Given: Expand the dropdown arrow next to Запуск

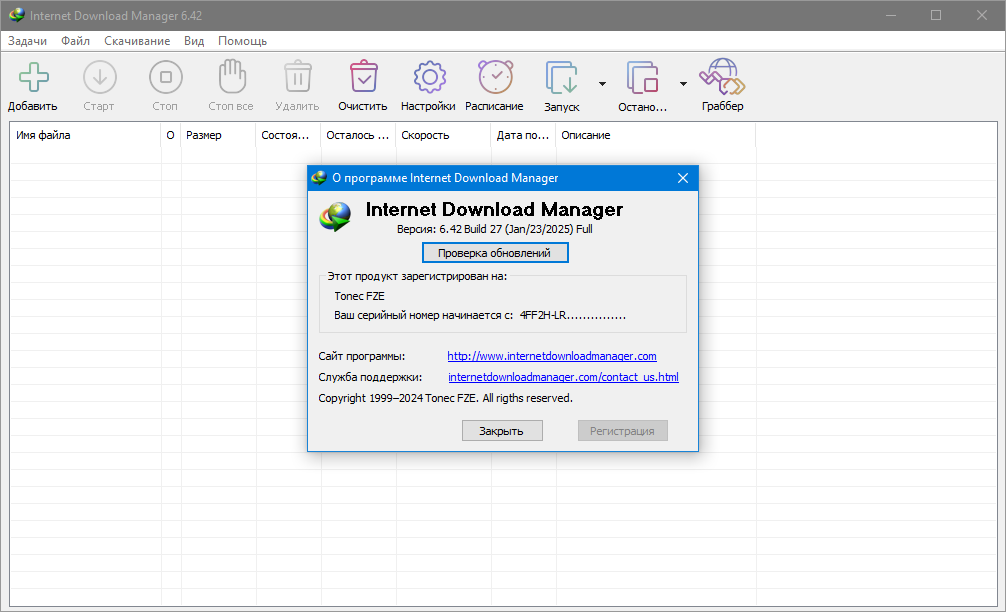Looking at the screenshot, I should (x=602, y=84).
